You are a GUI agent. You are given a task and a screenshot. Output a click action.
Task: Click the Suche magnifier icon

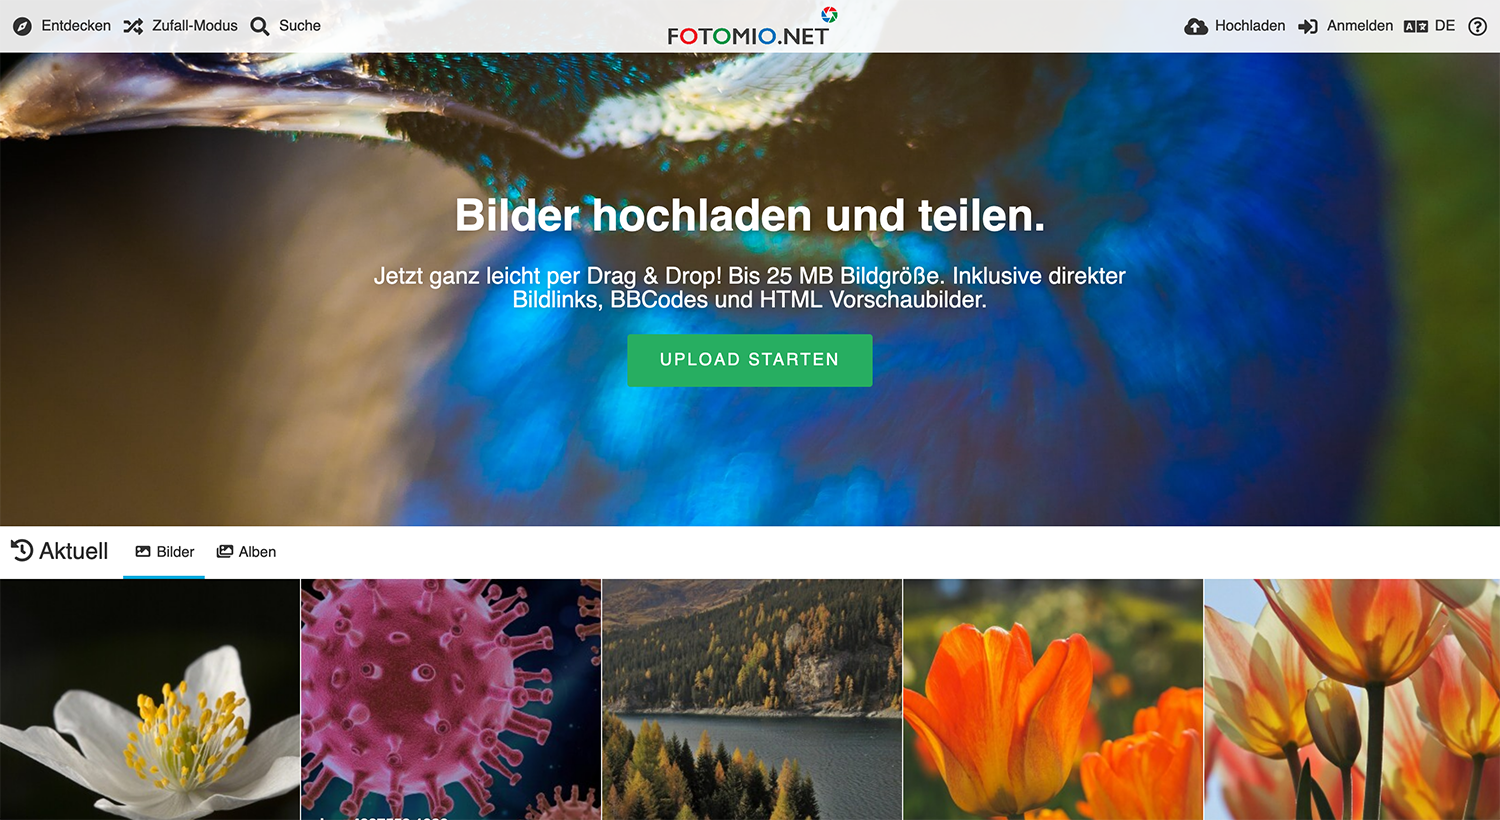click(260, 26)
